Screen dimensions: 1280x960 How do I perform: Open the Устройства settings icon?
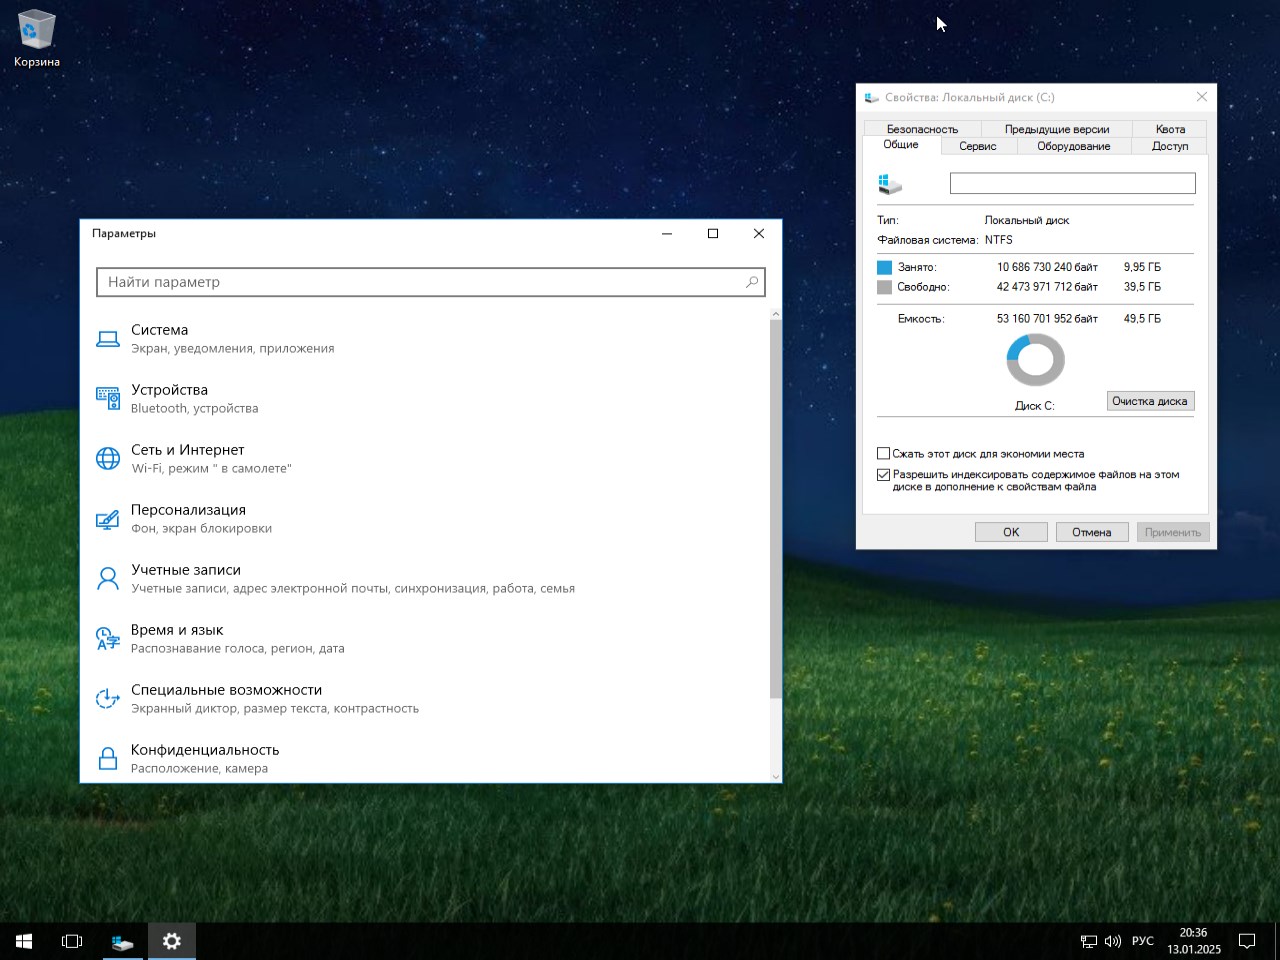pyautogui.click(x=107, y=399)
